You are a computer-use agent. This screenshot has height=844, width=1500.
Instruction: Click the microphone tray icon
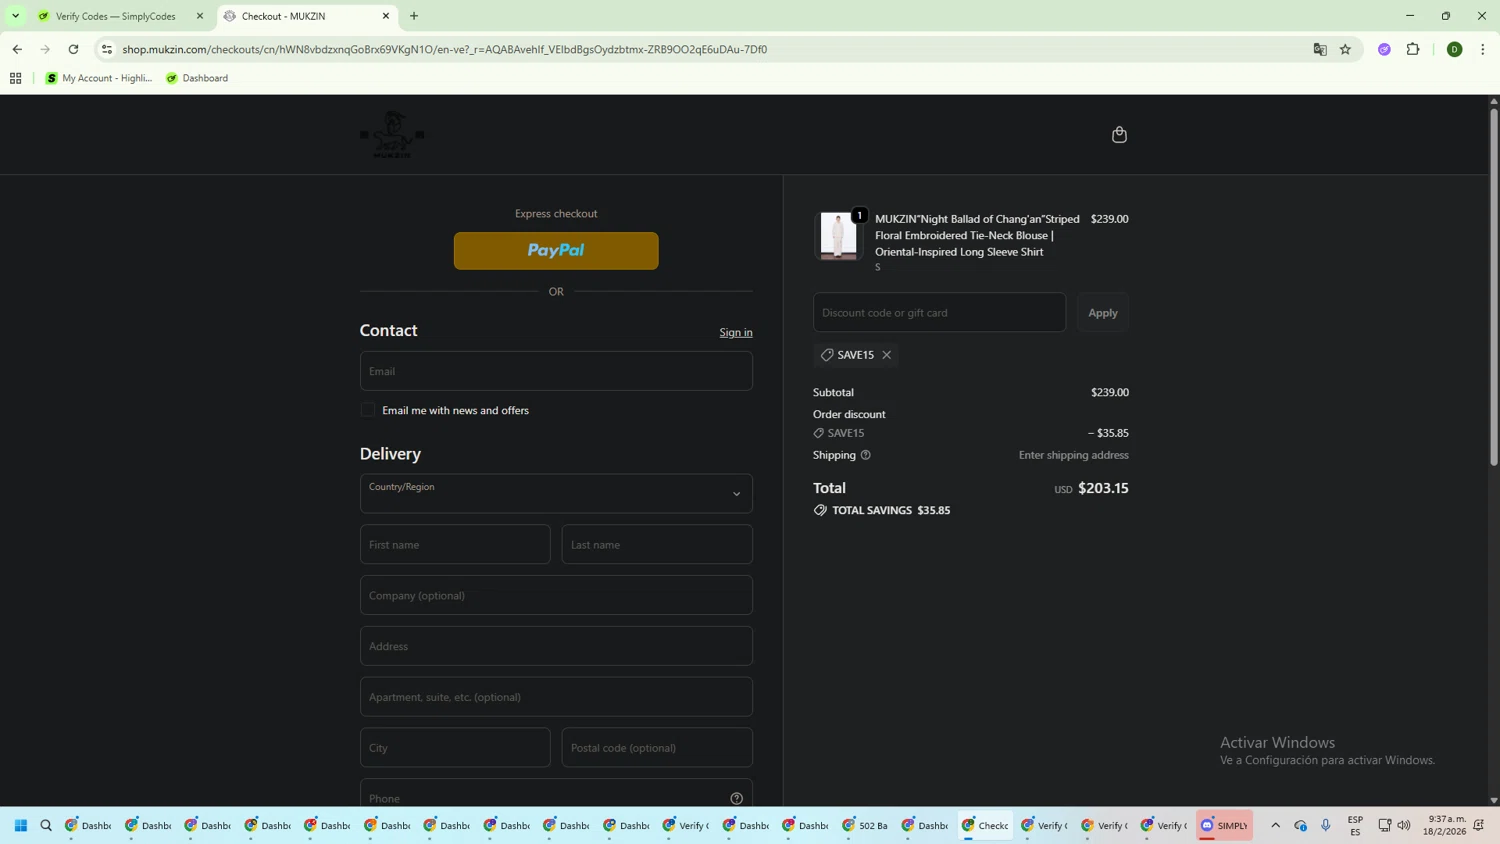click(1326, 826)
